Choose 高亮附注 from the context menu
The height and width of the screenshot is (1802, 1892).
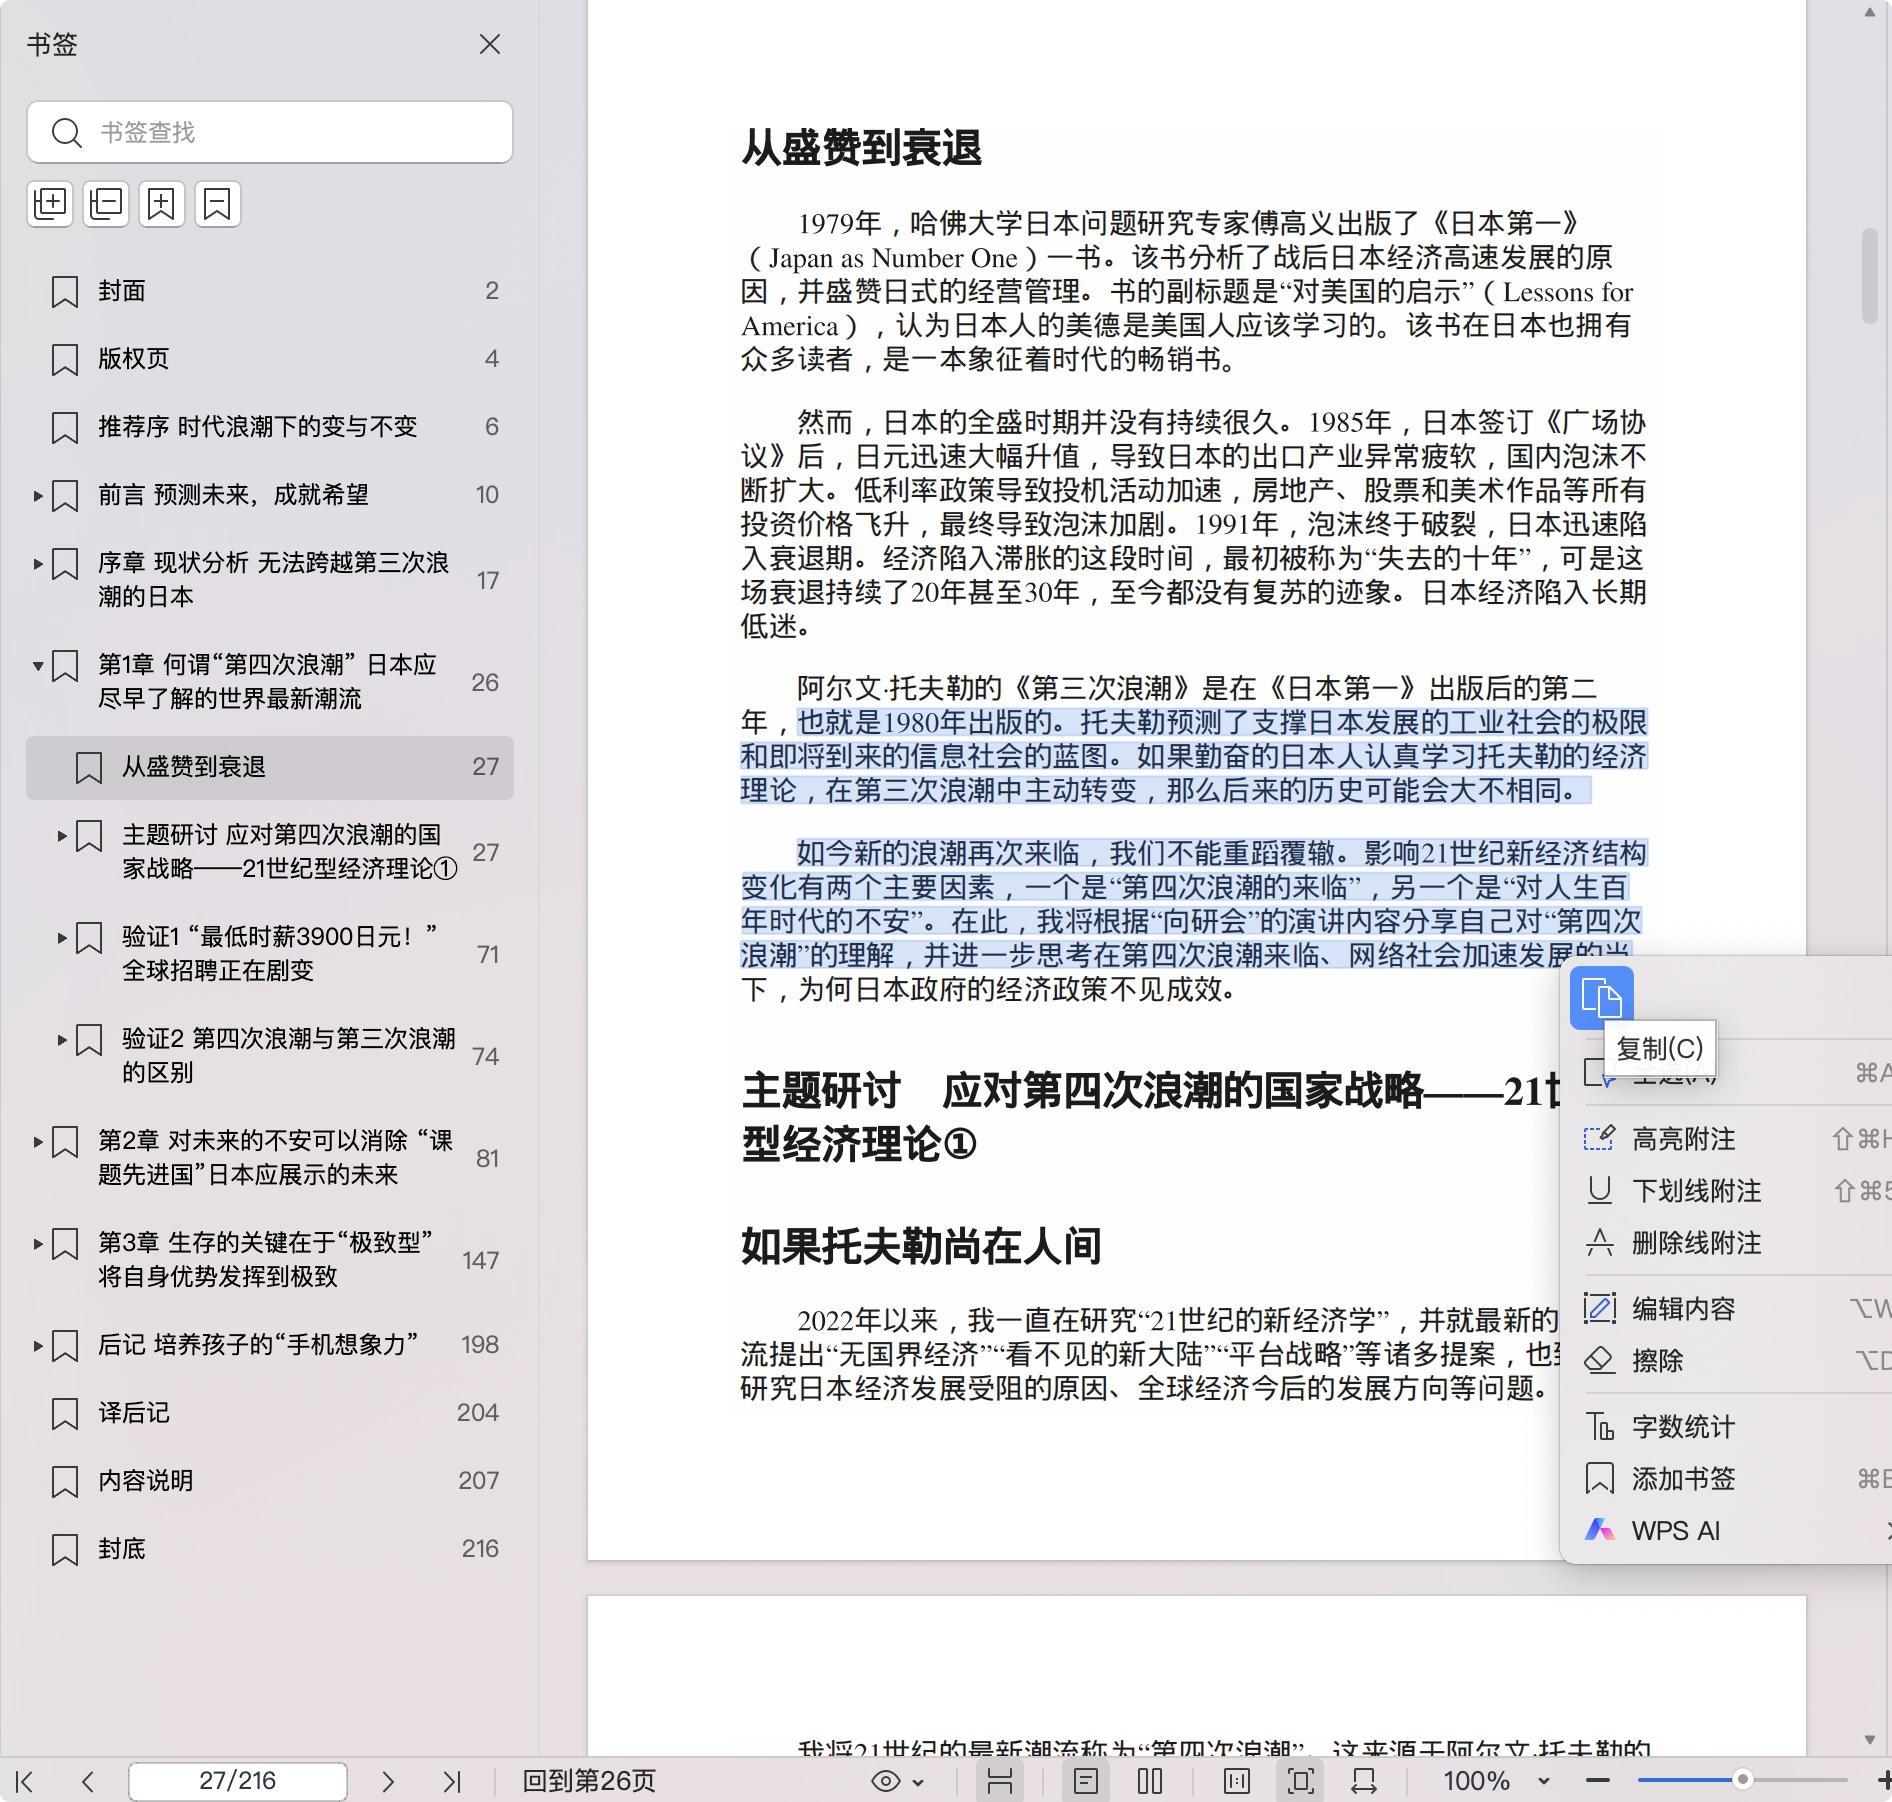click(1683, 1139)
